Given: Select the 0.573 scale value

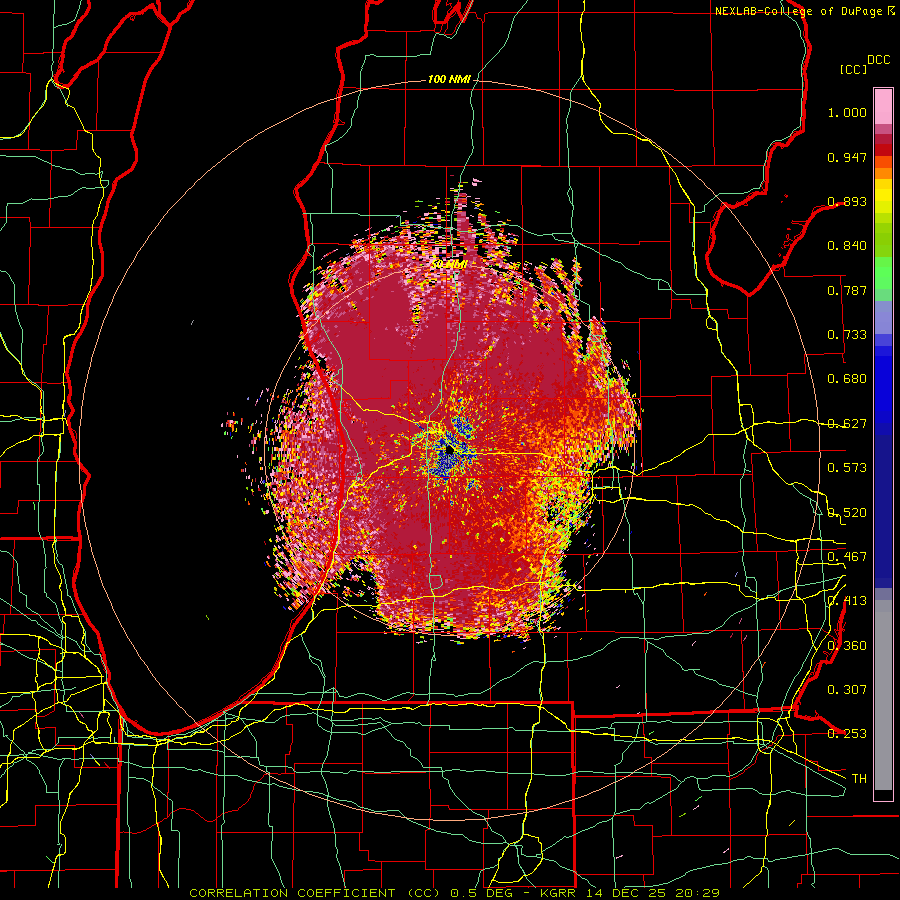Looking at the screenshot, I should pyautogui.click(x=847, y=468).
